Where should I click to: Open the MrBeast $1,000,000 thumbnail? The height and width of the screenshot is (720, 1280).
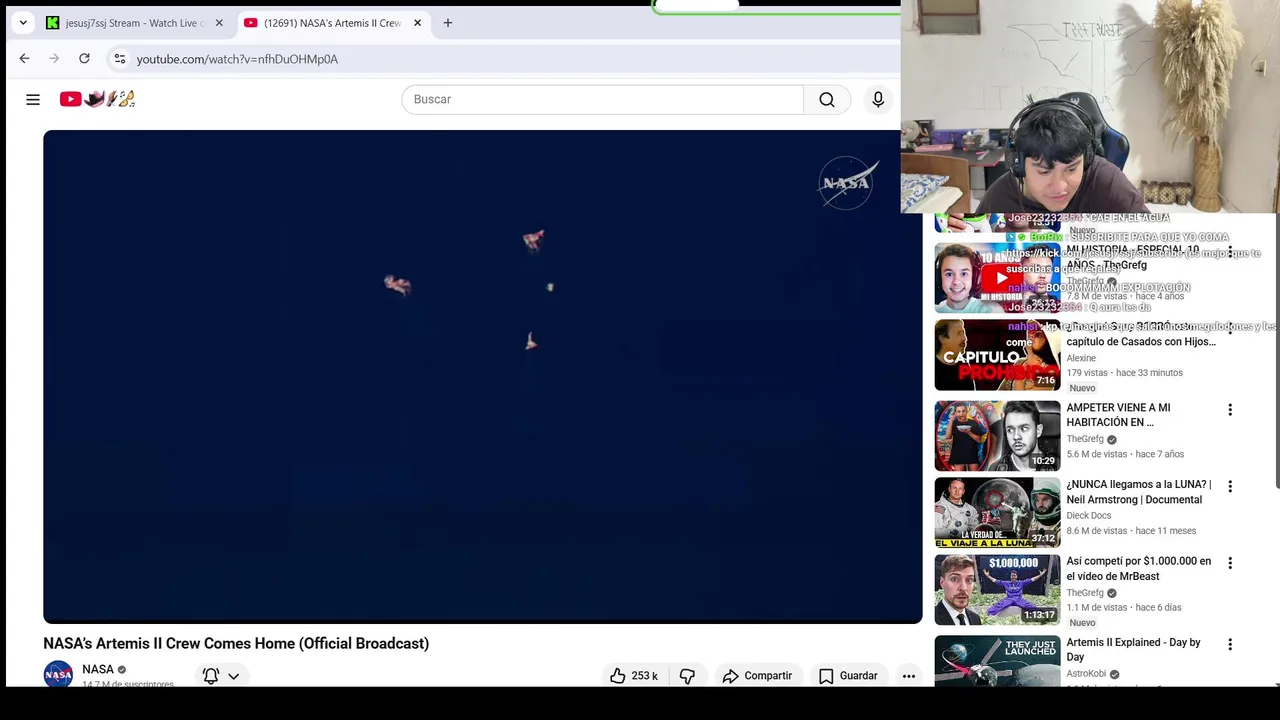point(997,590)
